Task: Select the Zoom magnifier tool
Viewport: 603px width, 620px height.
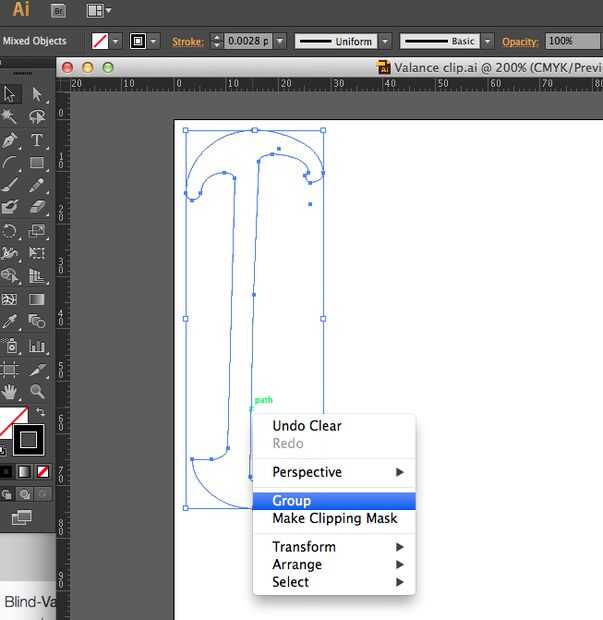Action: coord(37,391)
